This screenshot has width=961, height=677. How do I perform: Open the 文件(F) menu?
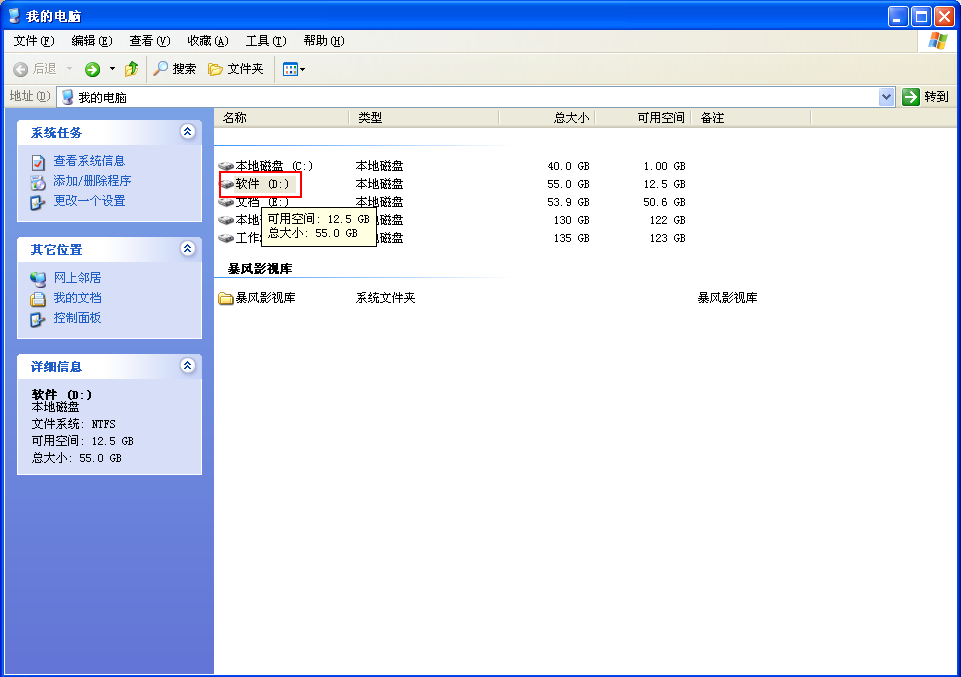(34, 40)
